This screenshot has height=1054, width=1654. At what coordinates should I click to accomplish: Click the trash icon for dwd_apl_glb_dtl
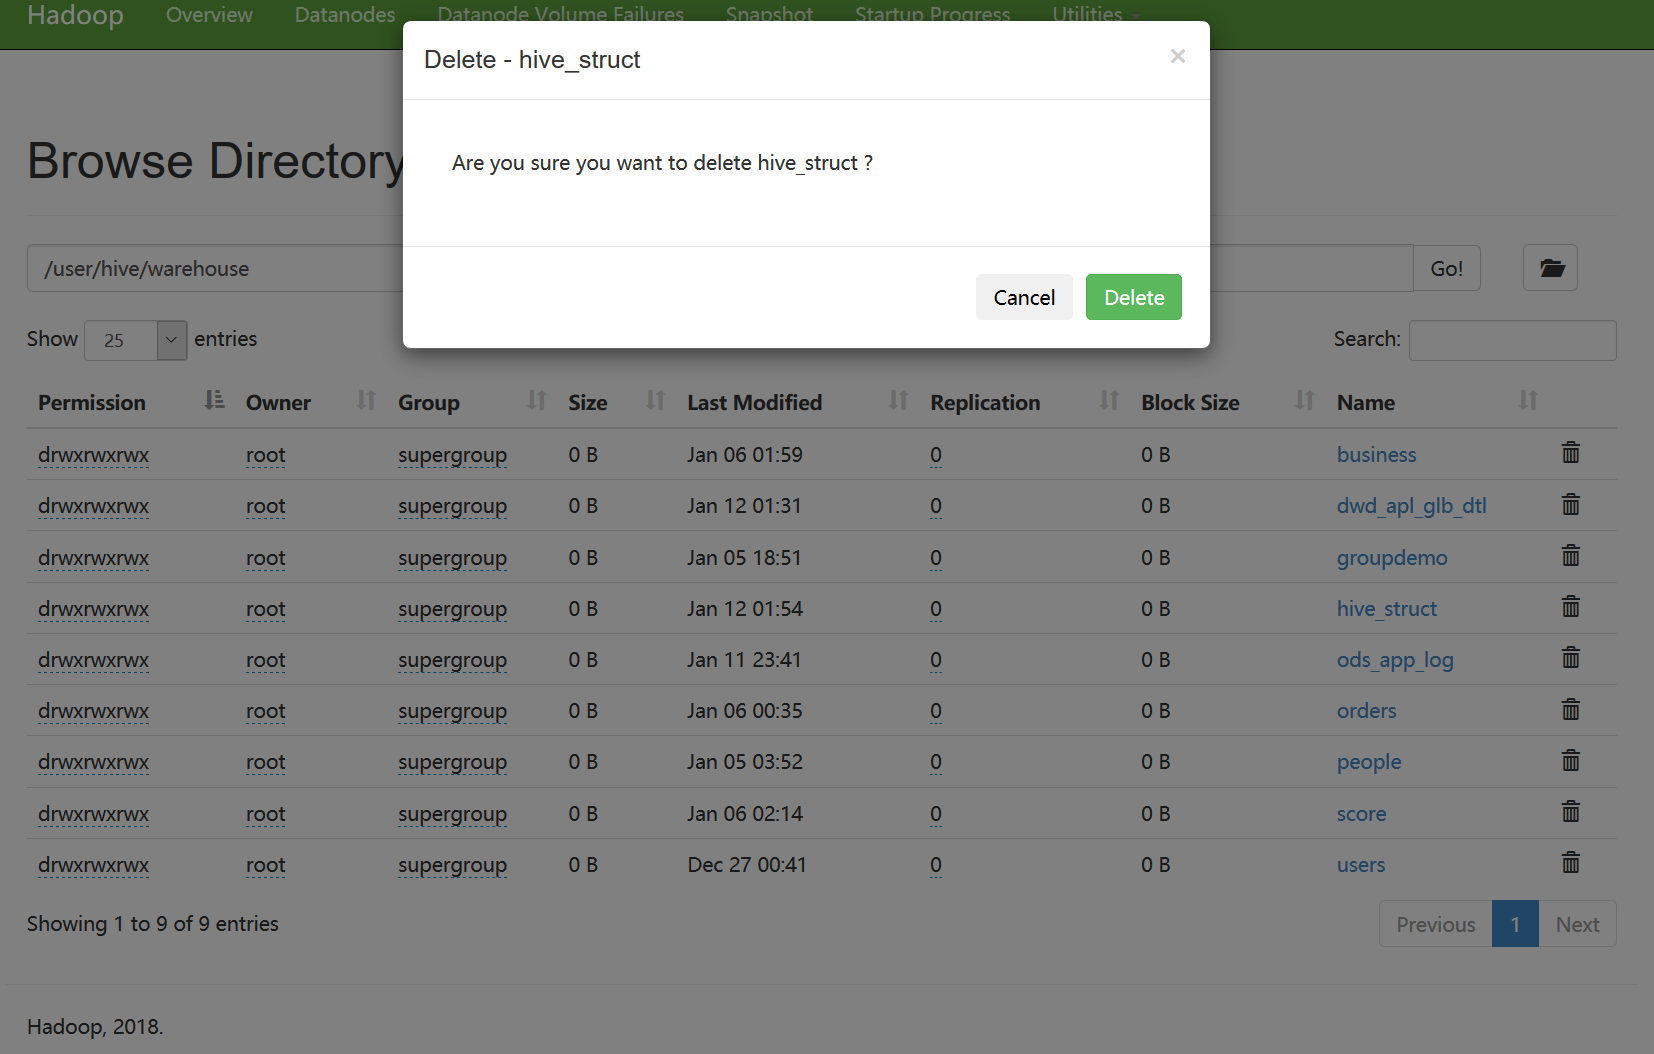click(1570, 505)
